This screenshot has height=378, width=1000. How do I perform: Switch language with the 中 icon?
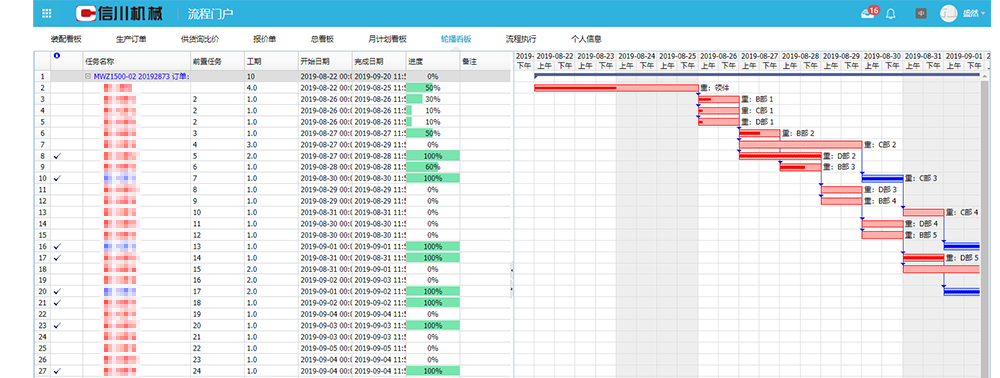tap(920, 13)
